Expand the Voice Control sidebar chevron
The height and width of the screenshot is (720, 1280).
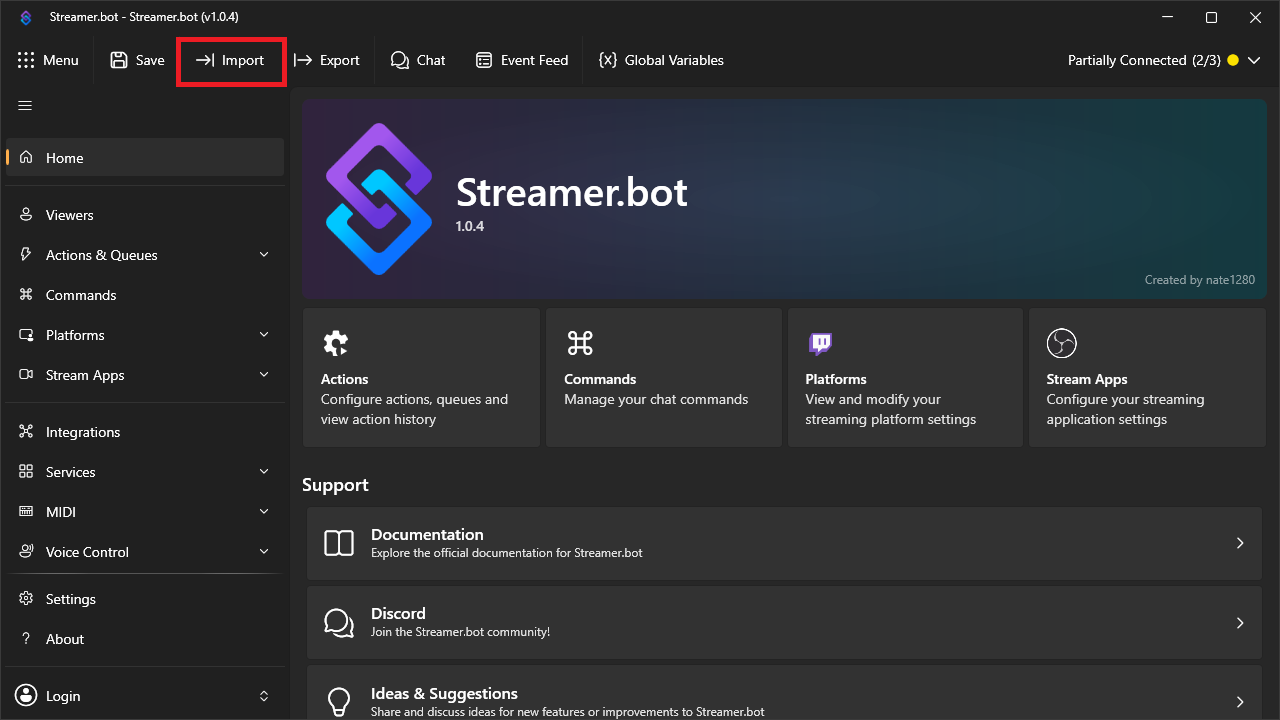(264, 552)
